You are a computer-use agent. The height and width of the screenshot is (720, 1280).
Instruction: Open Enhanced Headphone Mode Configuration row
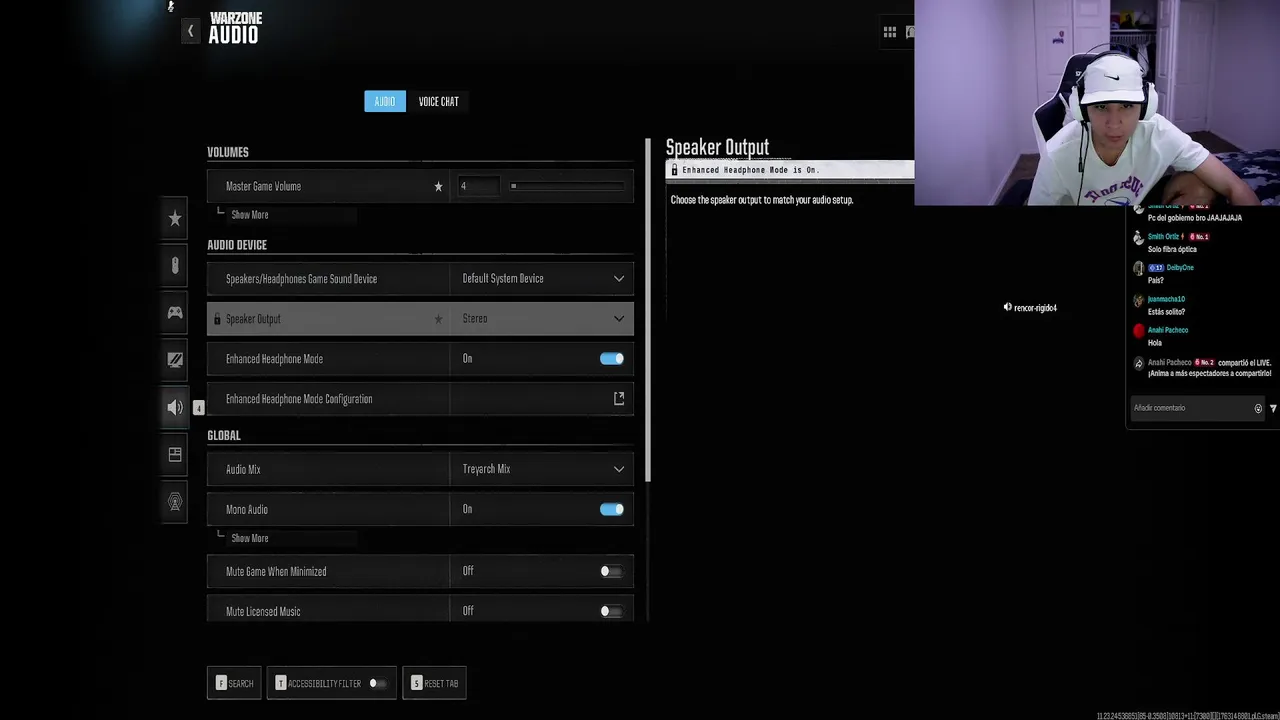click(420, 399)
